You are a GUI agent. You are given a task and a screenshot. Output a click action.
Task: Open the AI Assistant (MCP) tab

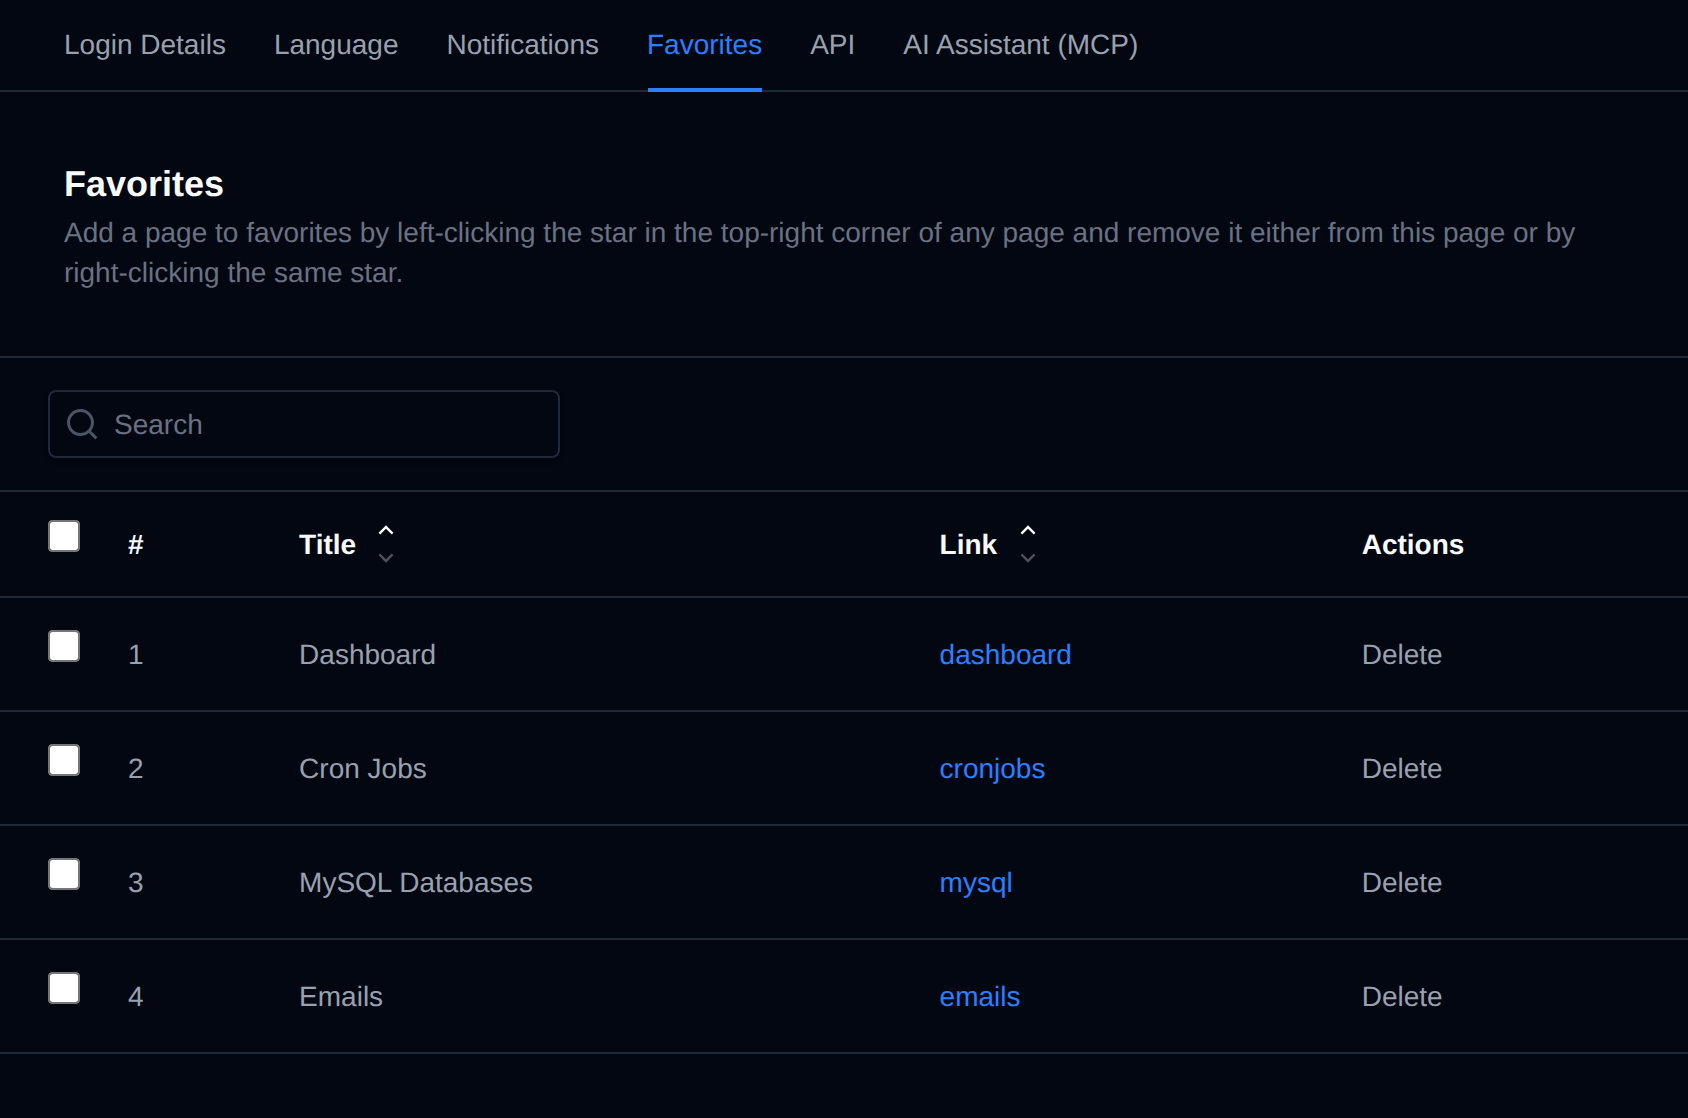point(1020,45)
